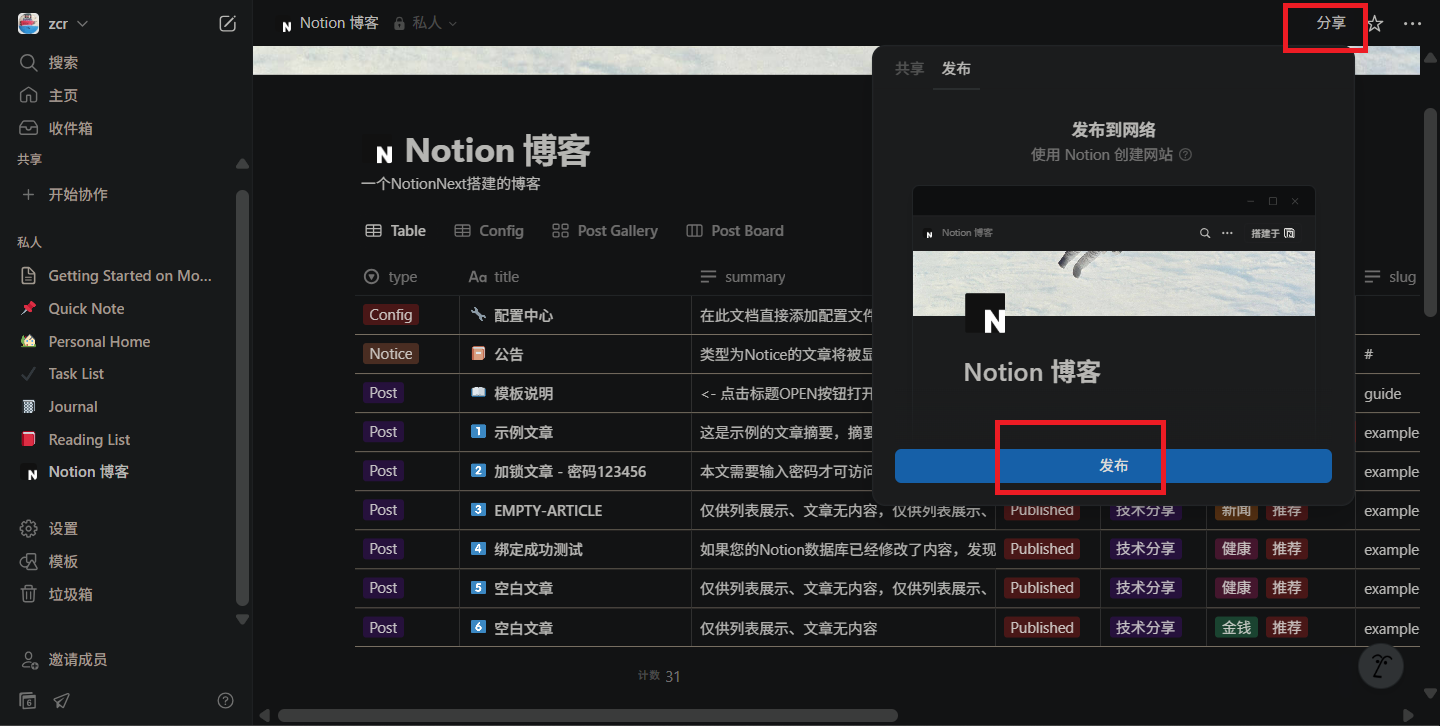This screenshot has width=1440, height=726.
Task: Click the number 3 icon of EMPTY-ARTICLE
Action: (x=478, y=510)
